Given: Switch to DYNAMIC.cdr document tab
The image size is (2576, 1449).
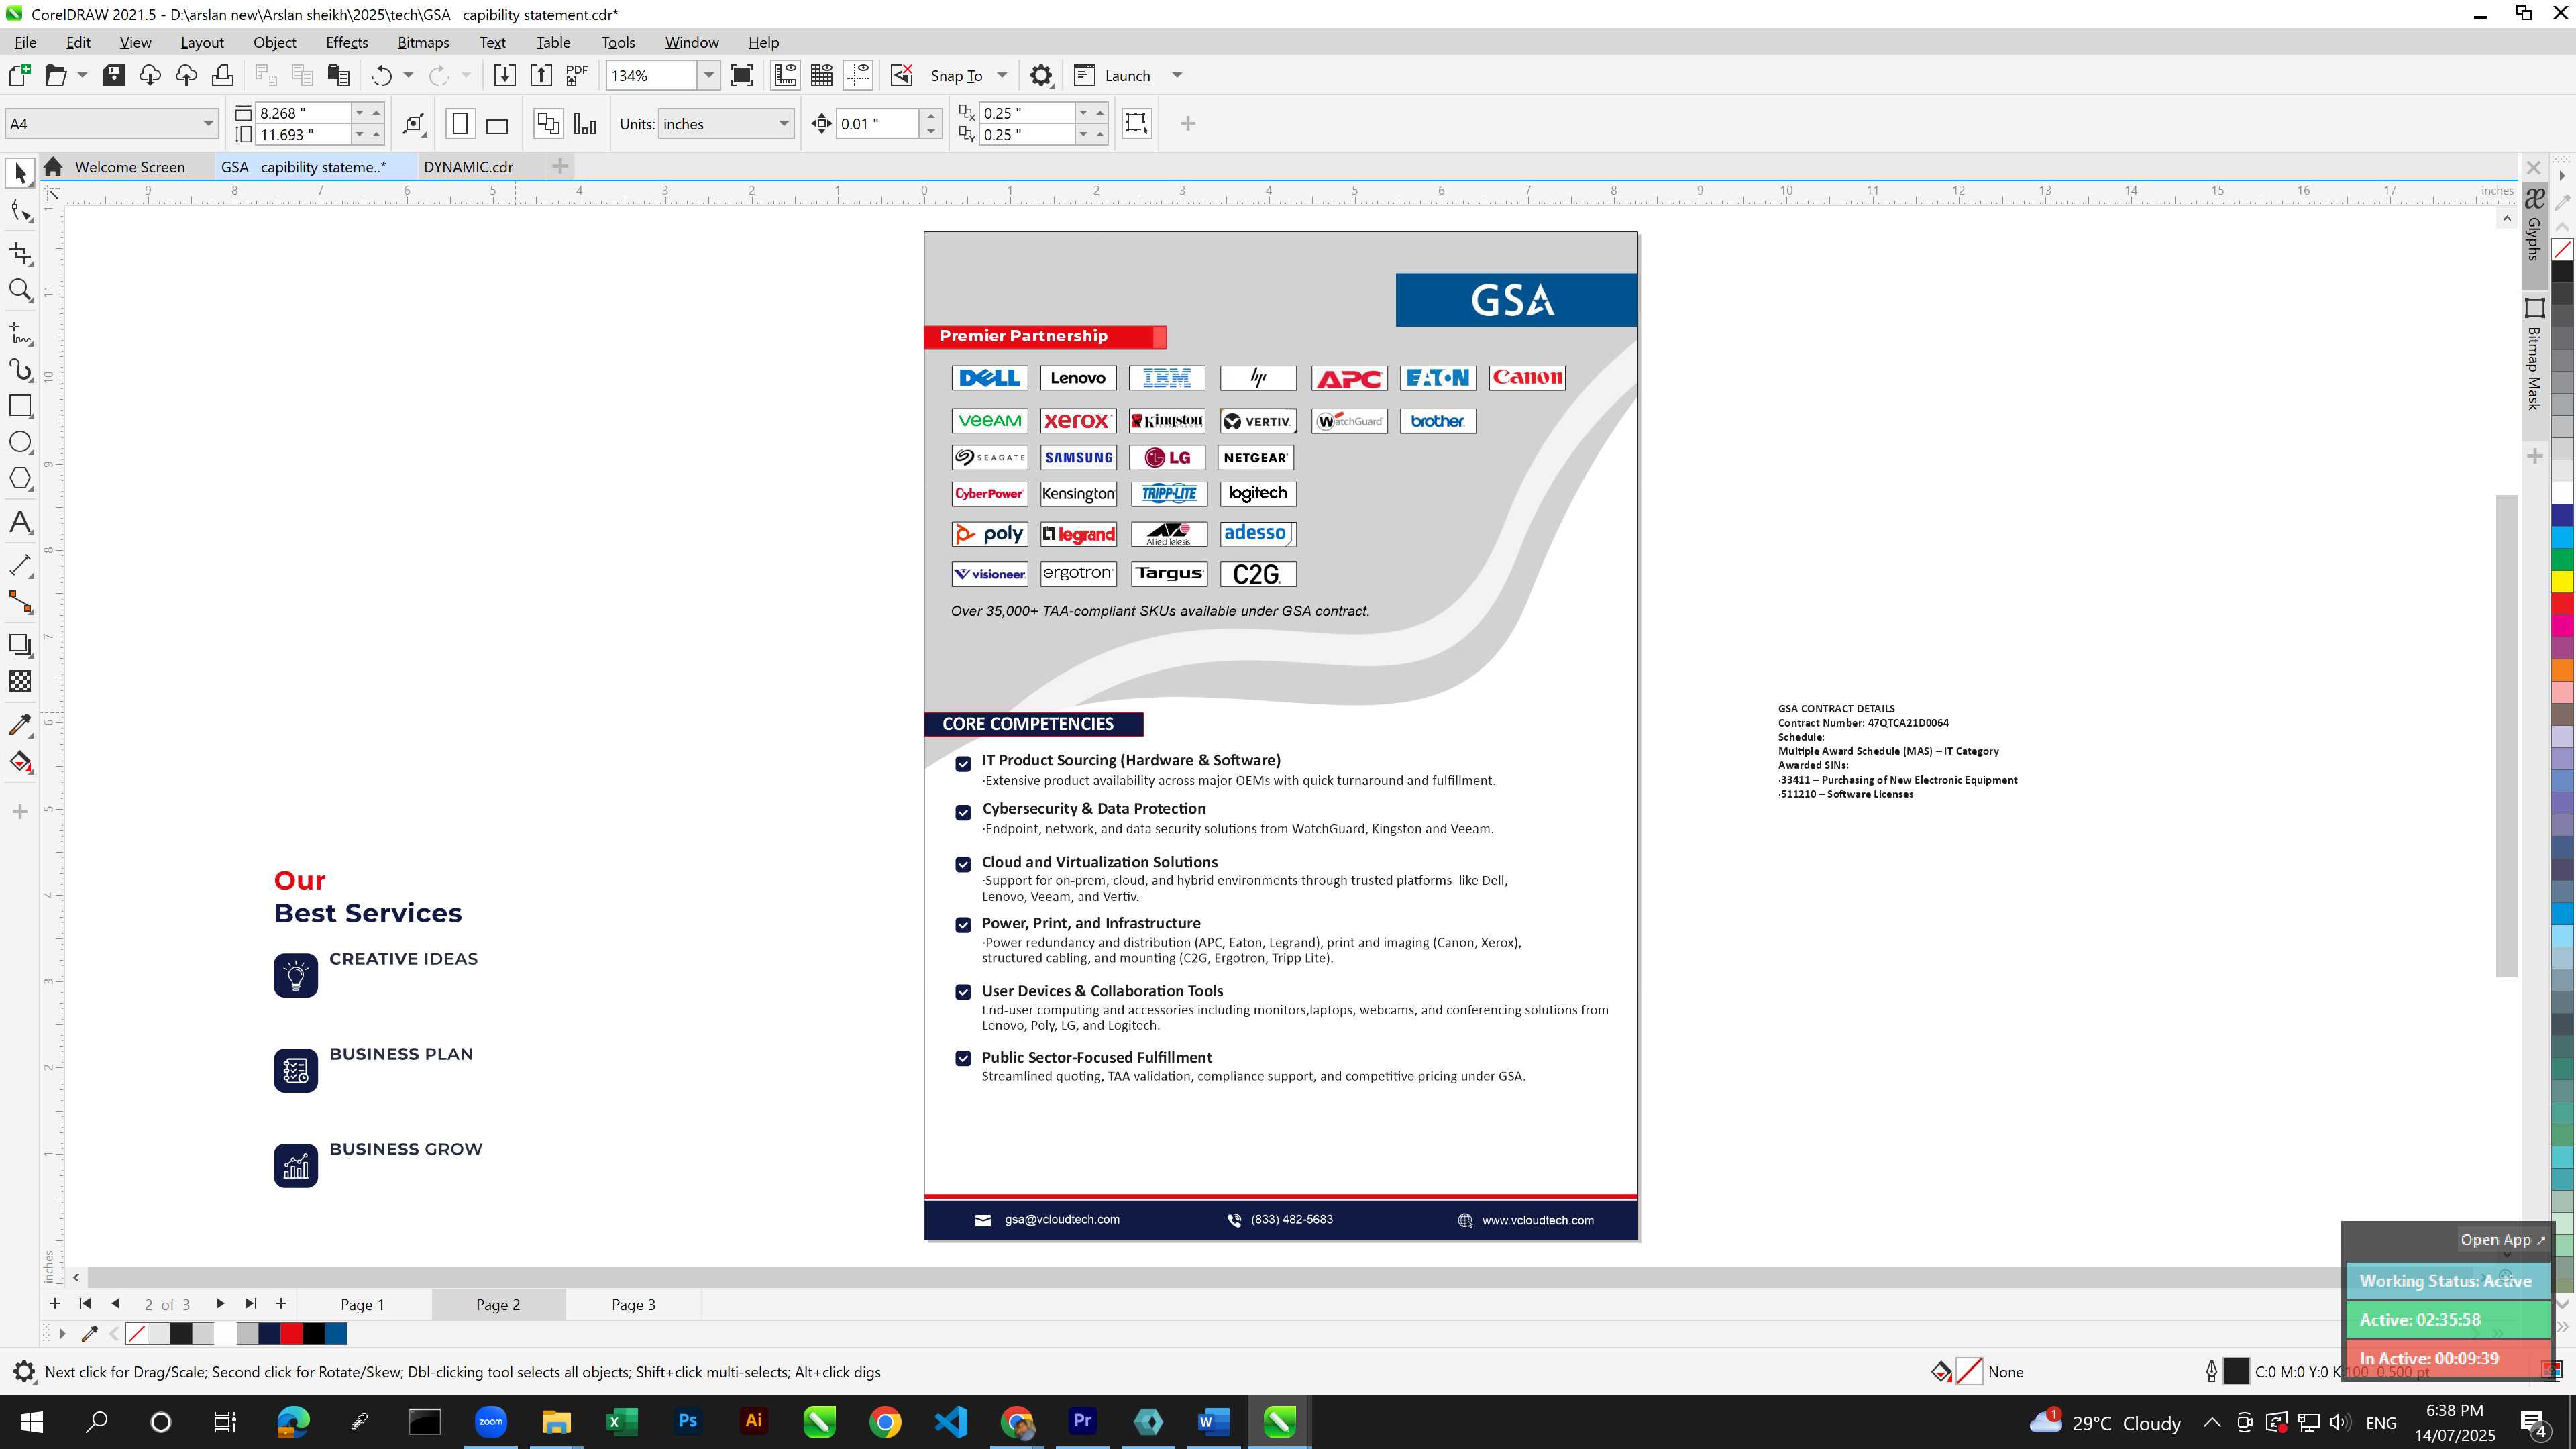Looking at the screenshot, I should click(x=468, y=167).
